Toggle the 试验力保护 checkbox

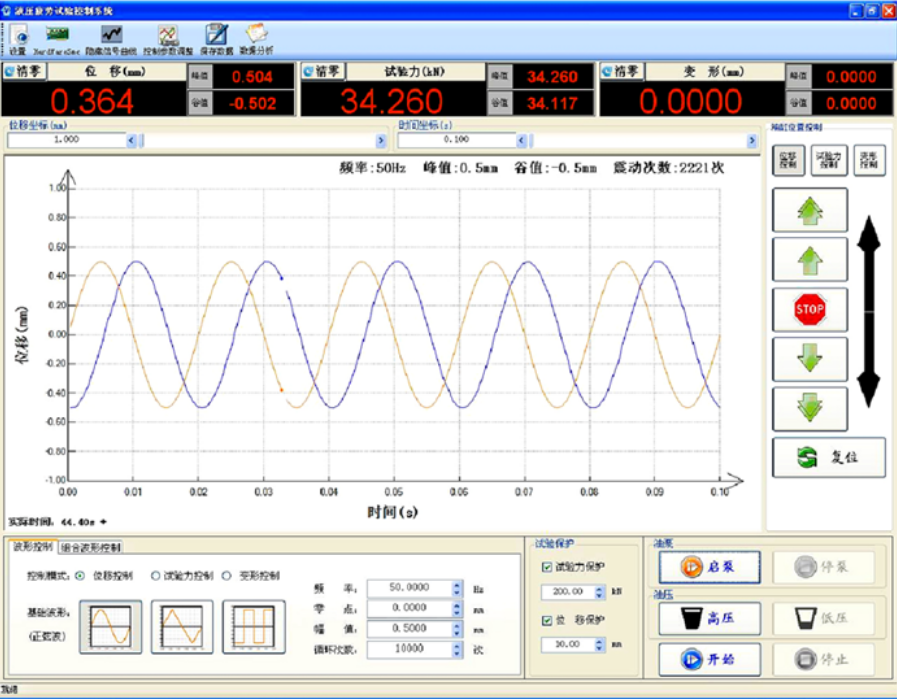coord(546,568)
